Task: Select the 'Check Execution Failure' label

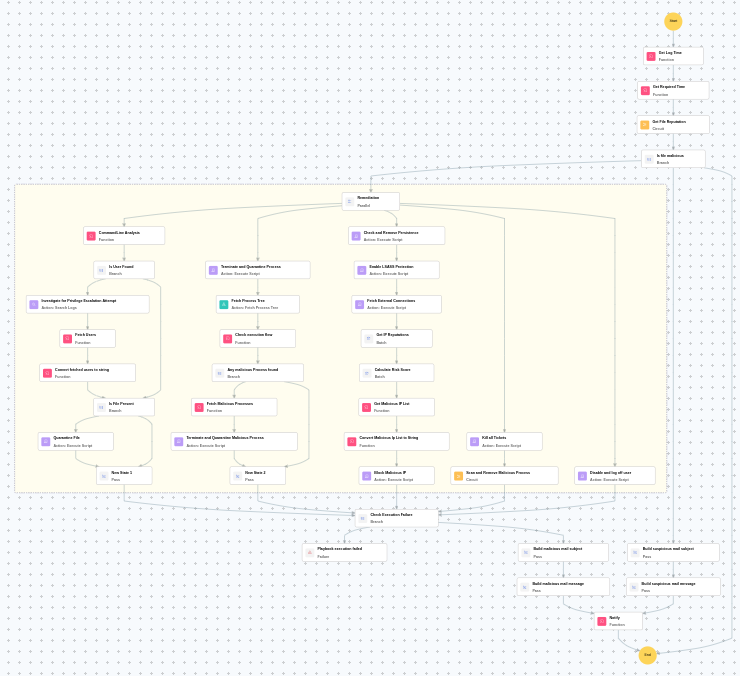Action: (x=391, y=515)
